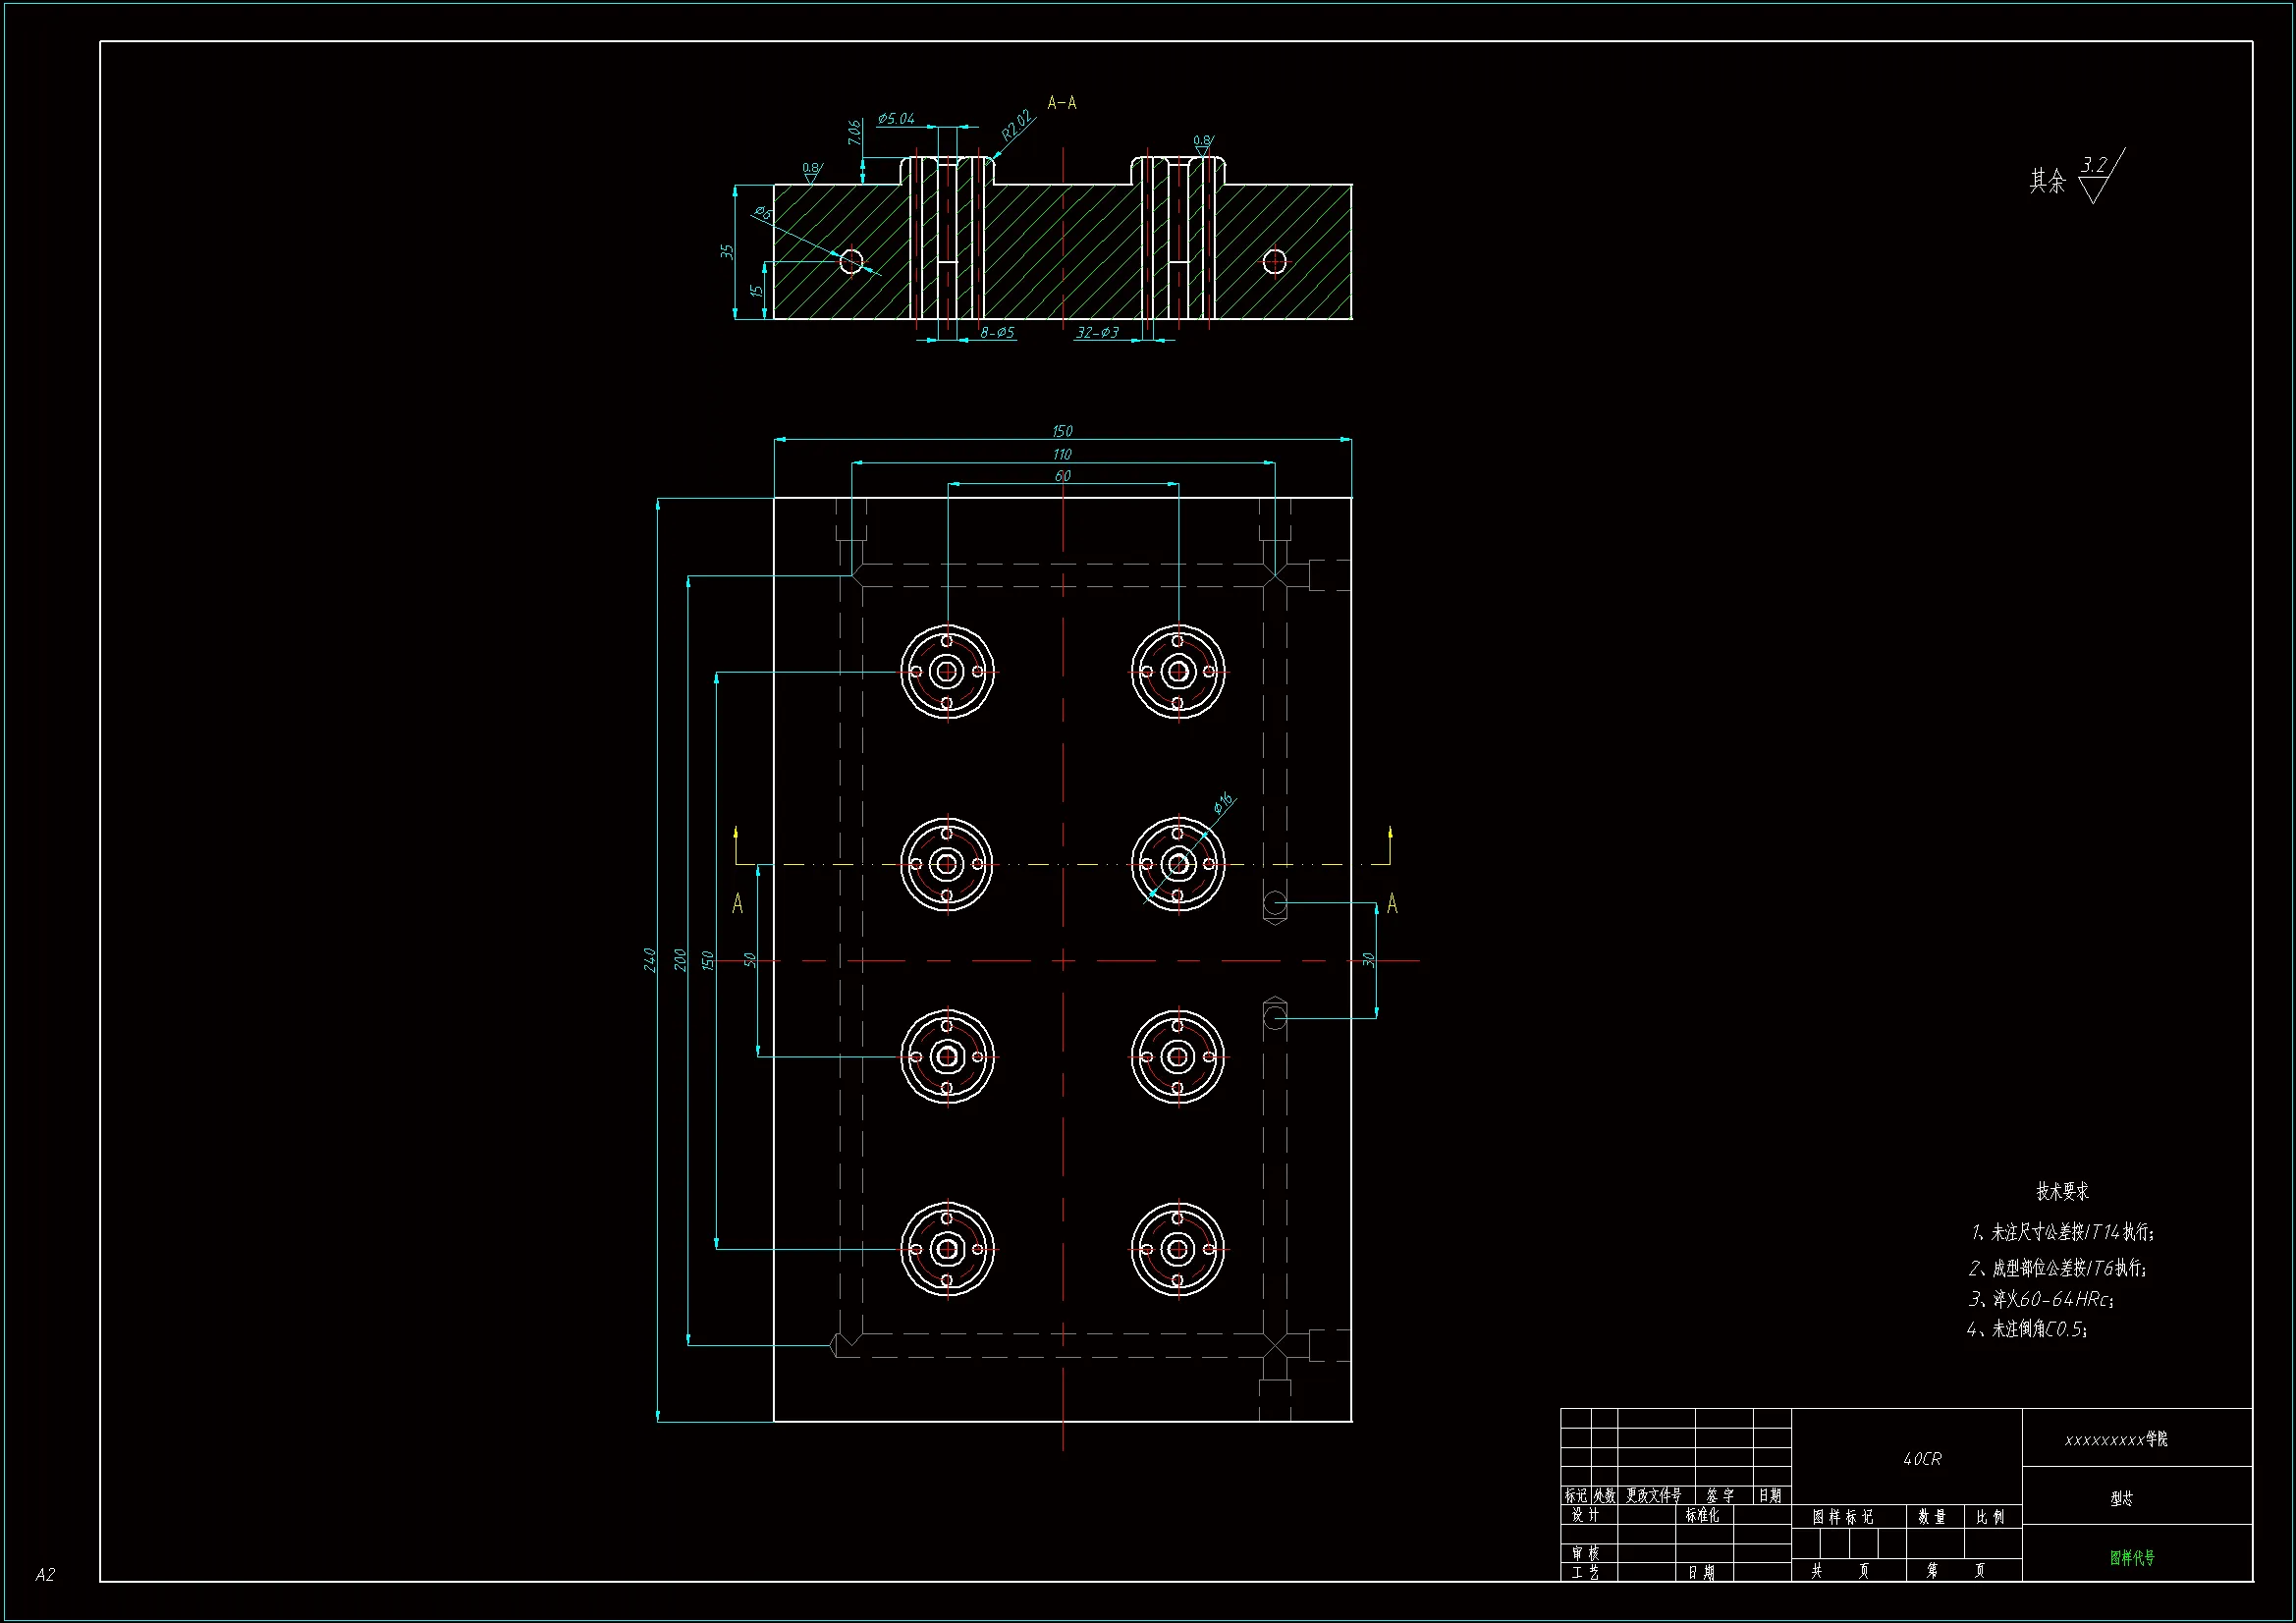Click the top-left core pin circle

(947, 672)
